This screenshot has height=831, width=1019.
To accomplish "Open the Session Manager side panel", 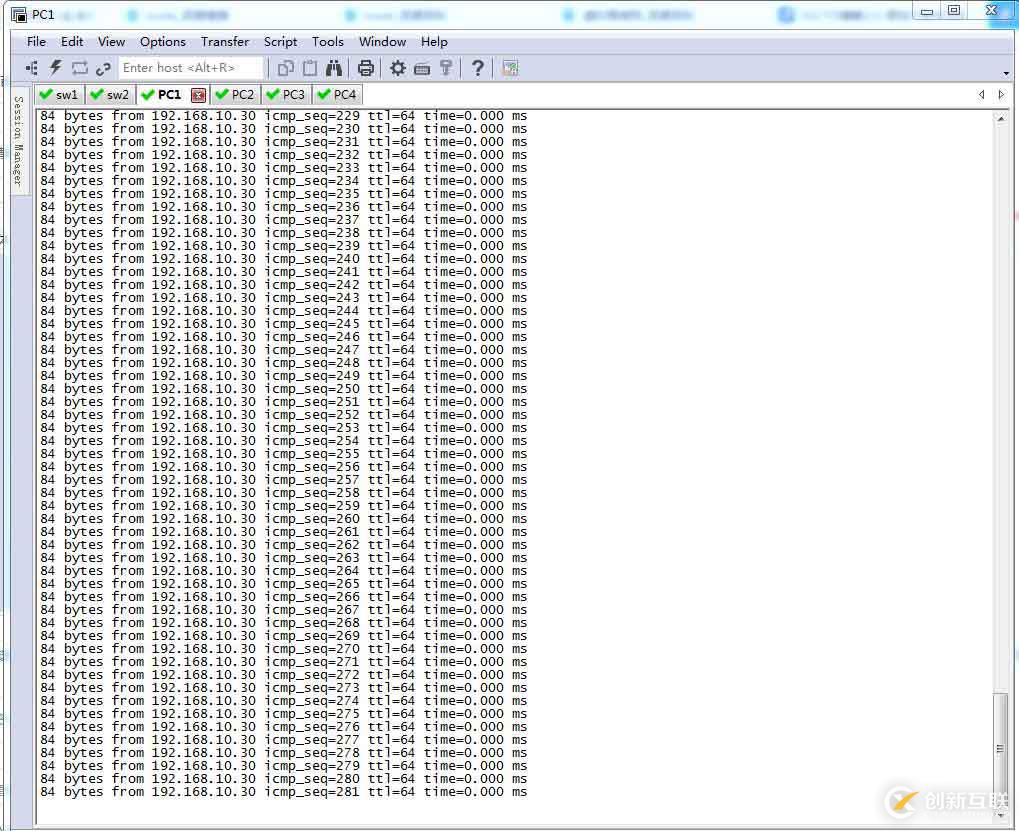I will tap(18, 142).
